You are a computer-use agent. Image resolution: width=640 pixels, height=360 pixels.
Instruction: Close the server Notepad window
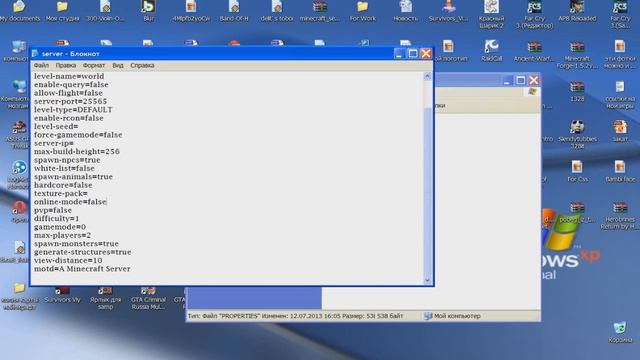(x=426, y=53)
